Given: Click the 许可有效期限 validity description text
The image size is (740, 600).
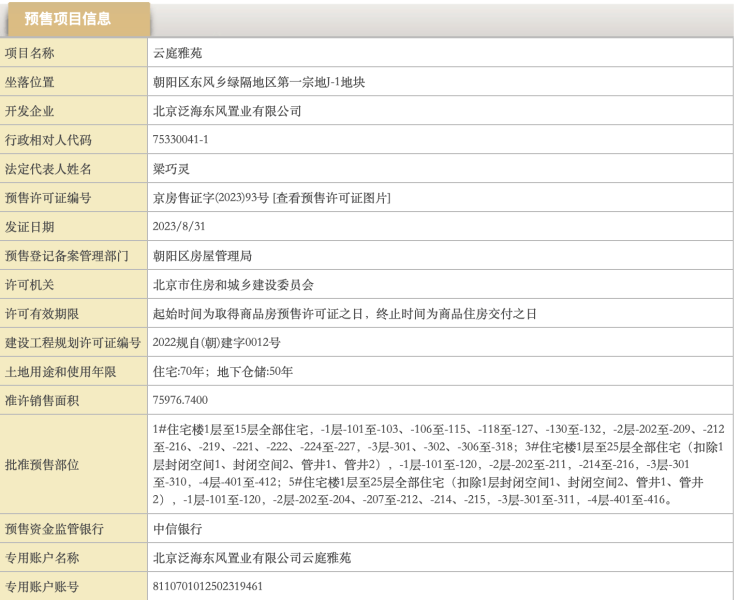Looking at the screenshot, I should point(344,314).
